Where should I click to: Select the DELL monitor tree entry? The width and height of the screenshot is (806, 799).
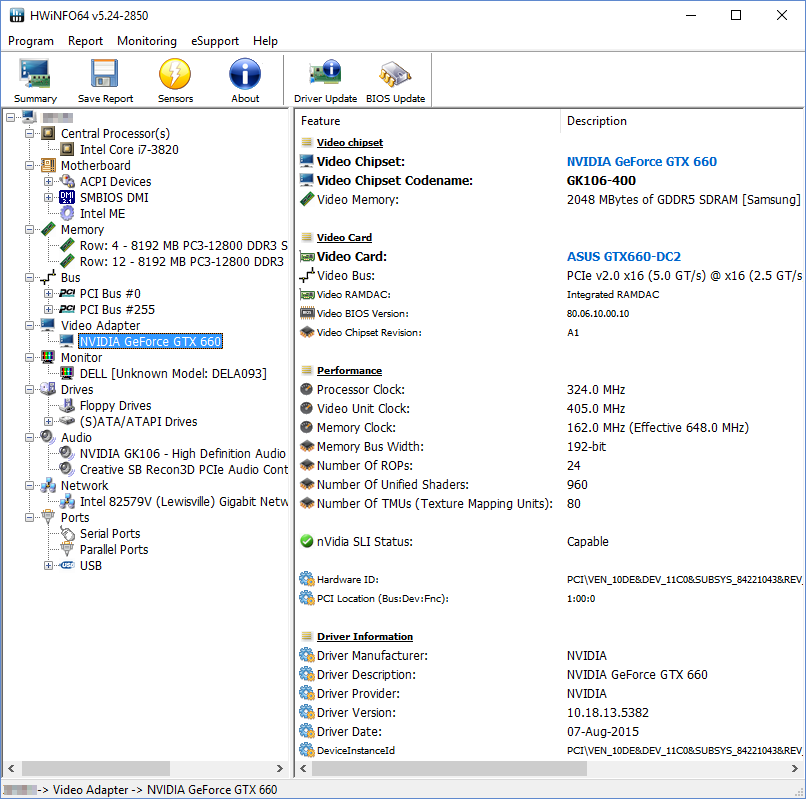click(x=173, y=373)
